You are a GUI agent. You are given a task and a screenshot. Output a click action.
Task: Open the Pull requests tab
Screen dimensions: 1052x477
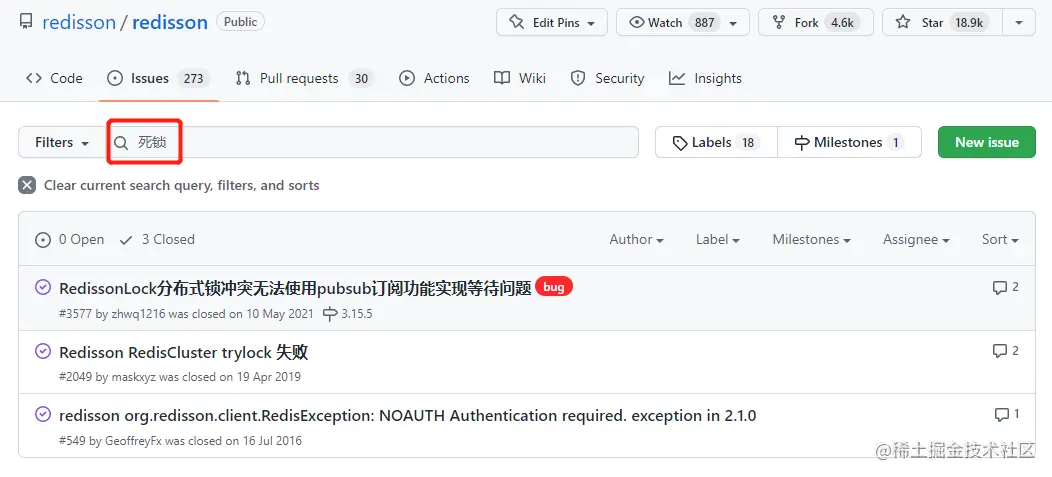tap(304, 78)
